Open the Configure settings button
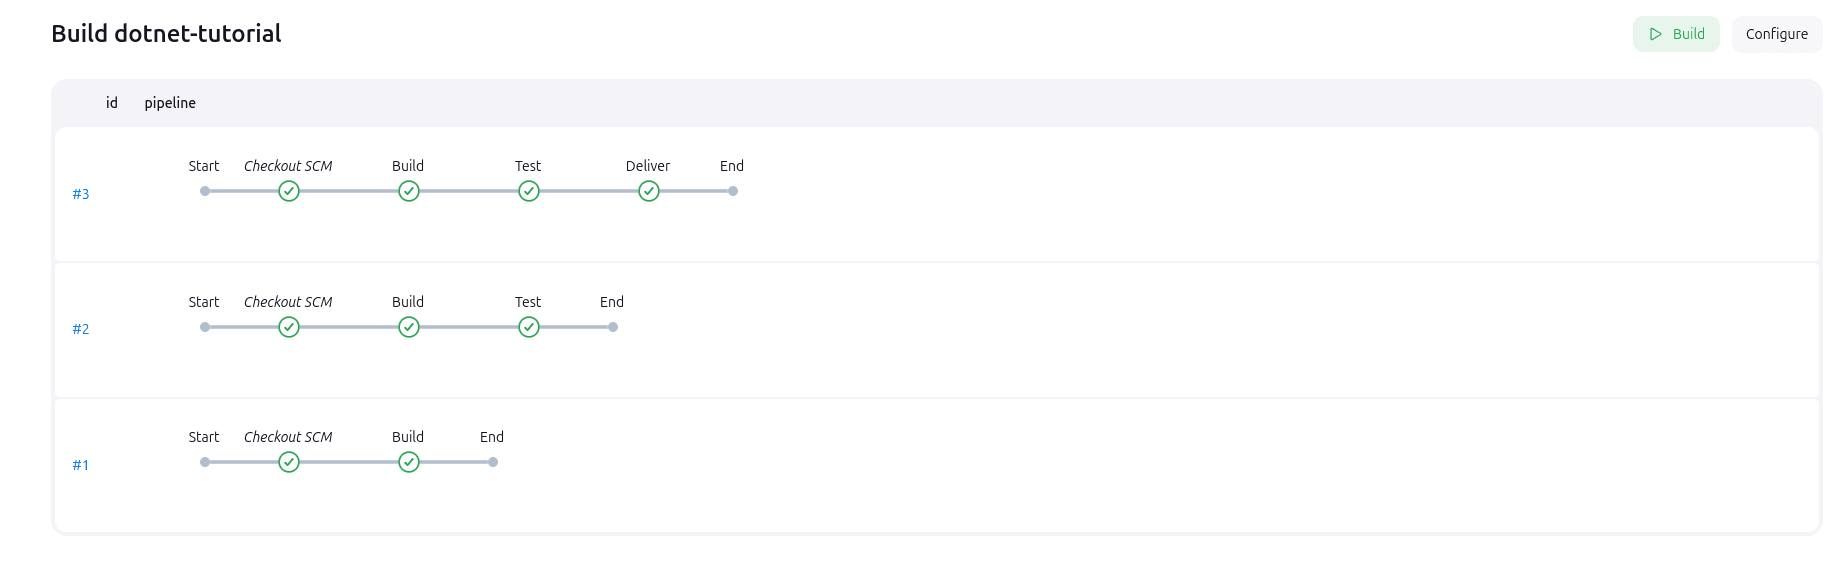1848x572 pixels. (x=1776, y=34)
